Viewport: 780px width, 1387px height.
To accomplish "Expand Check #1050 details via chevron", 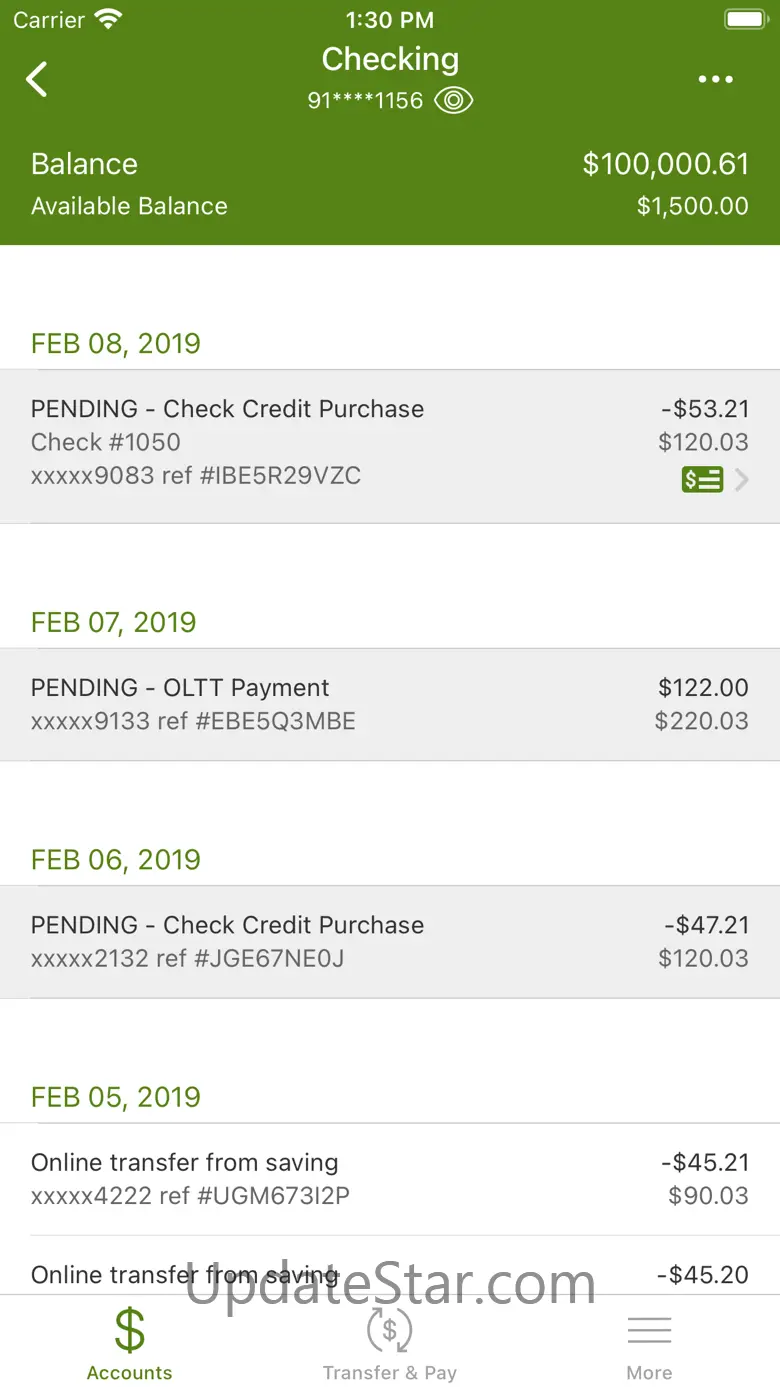I will tap(742, 480).
